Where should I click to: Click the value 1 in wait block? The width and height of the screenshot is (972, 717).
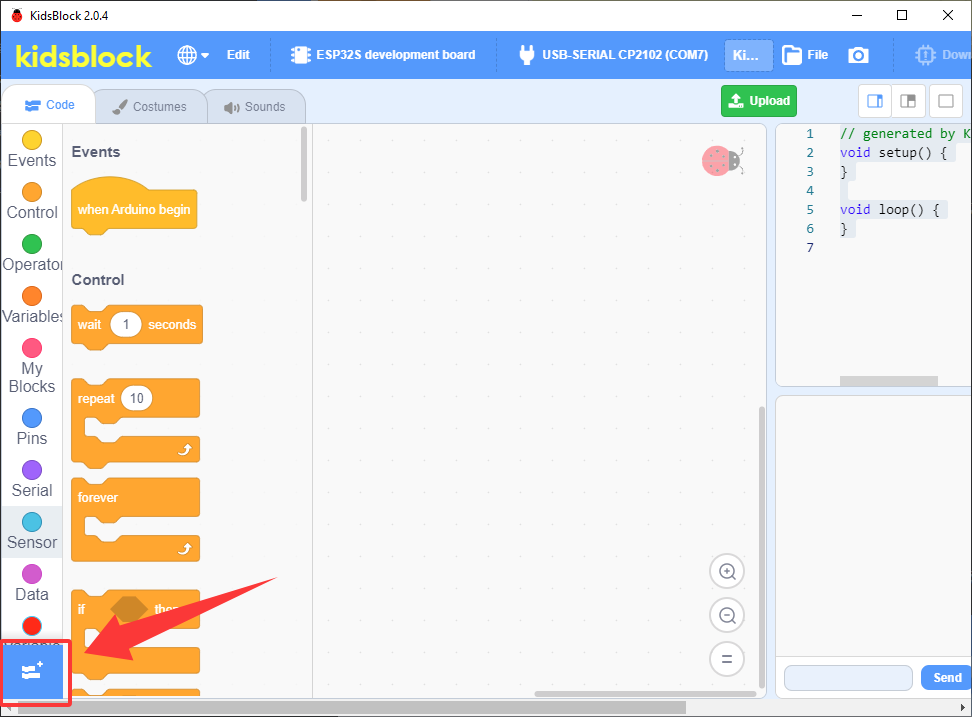point(126,325)
